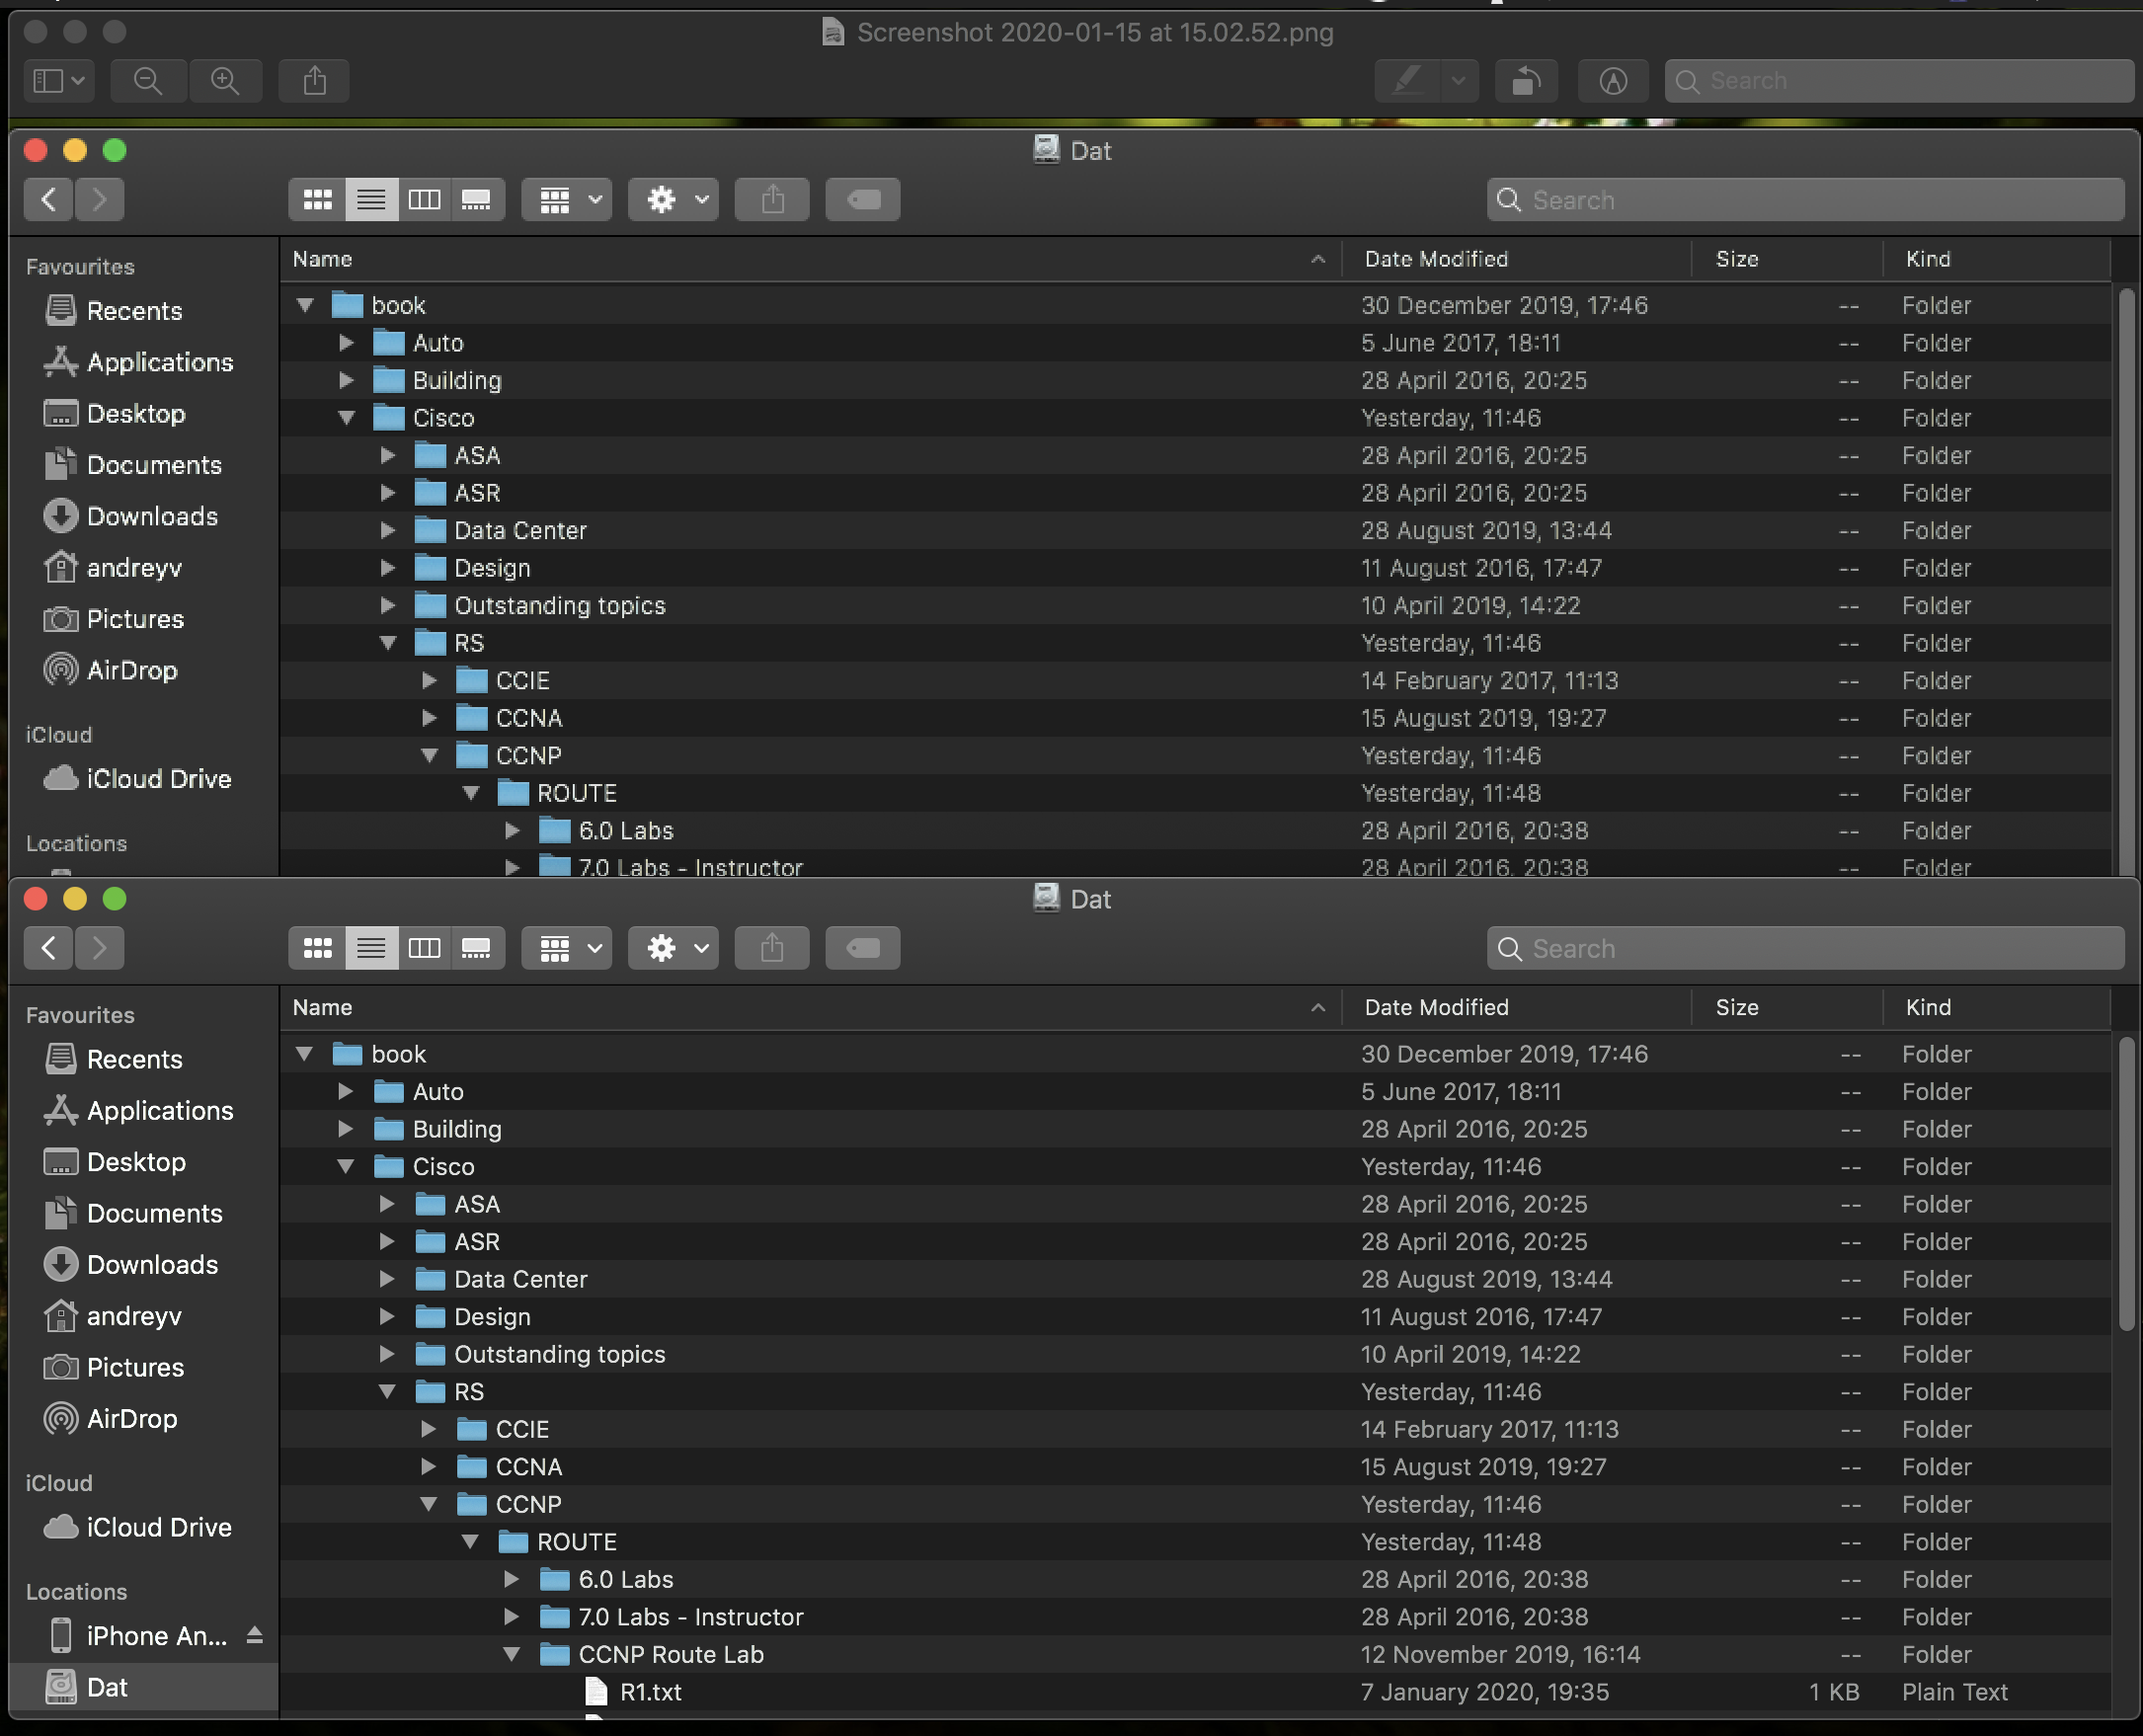Viewport: 2143px width, 1736px height.
Task: Click the Preview highlight pencil icon
Action: (x=1408, y=81)
